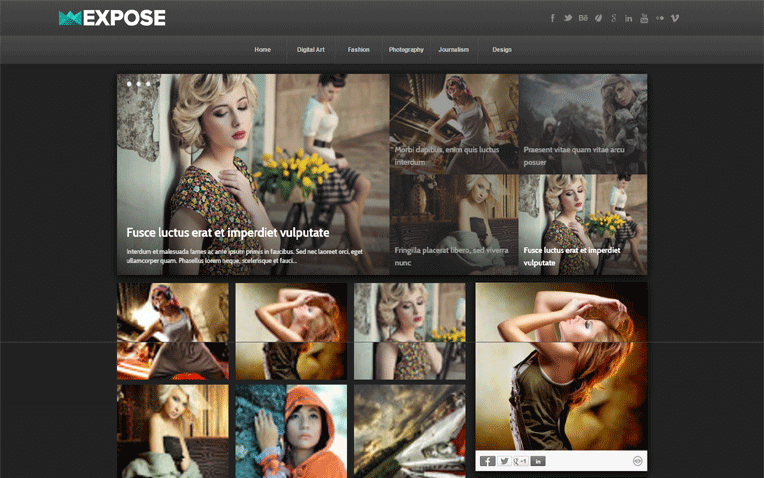This screenshot has width=764, height=478.
Task: Click the Flickr dots icon
Action: 660,18
